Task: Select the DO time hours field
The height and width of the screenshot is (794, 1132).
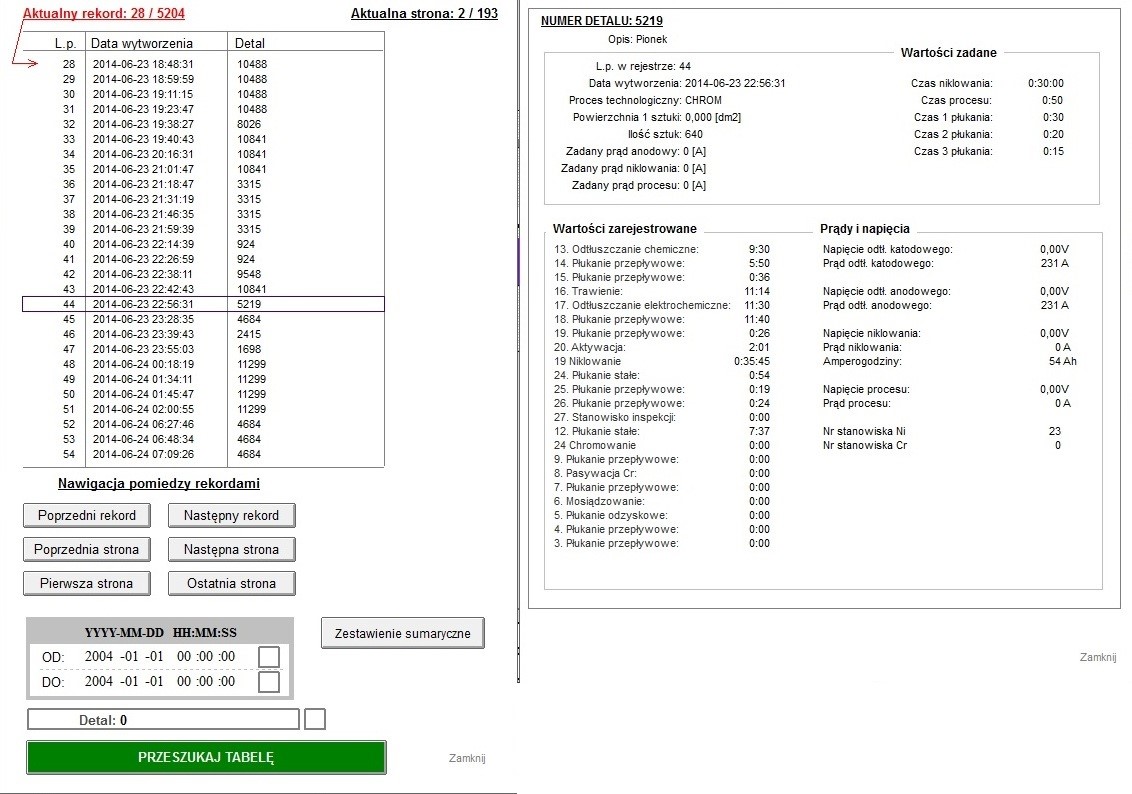Action: click(184, 681)
